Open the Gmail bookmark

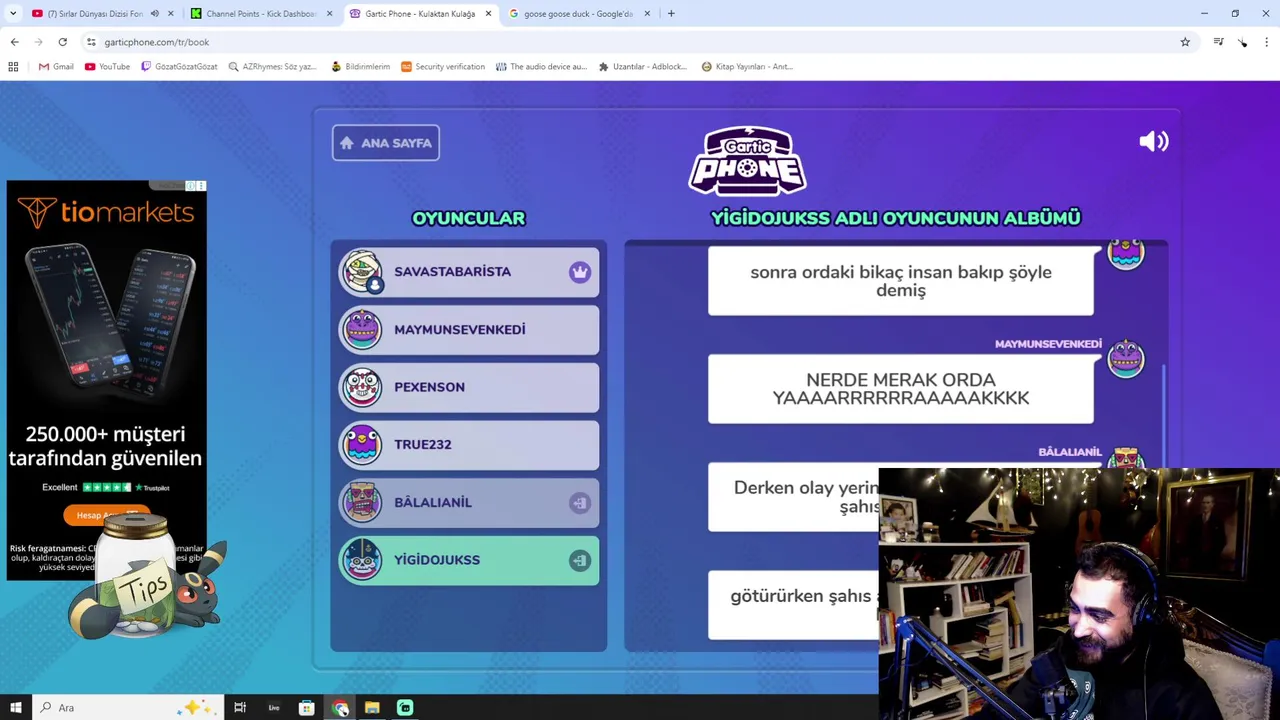click(56, 67)
